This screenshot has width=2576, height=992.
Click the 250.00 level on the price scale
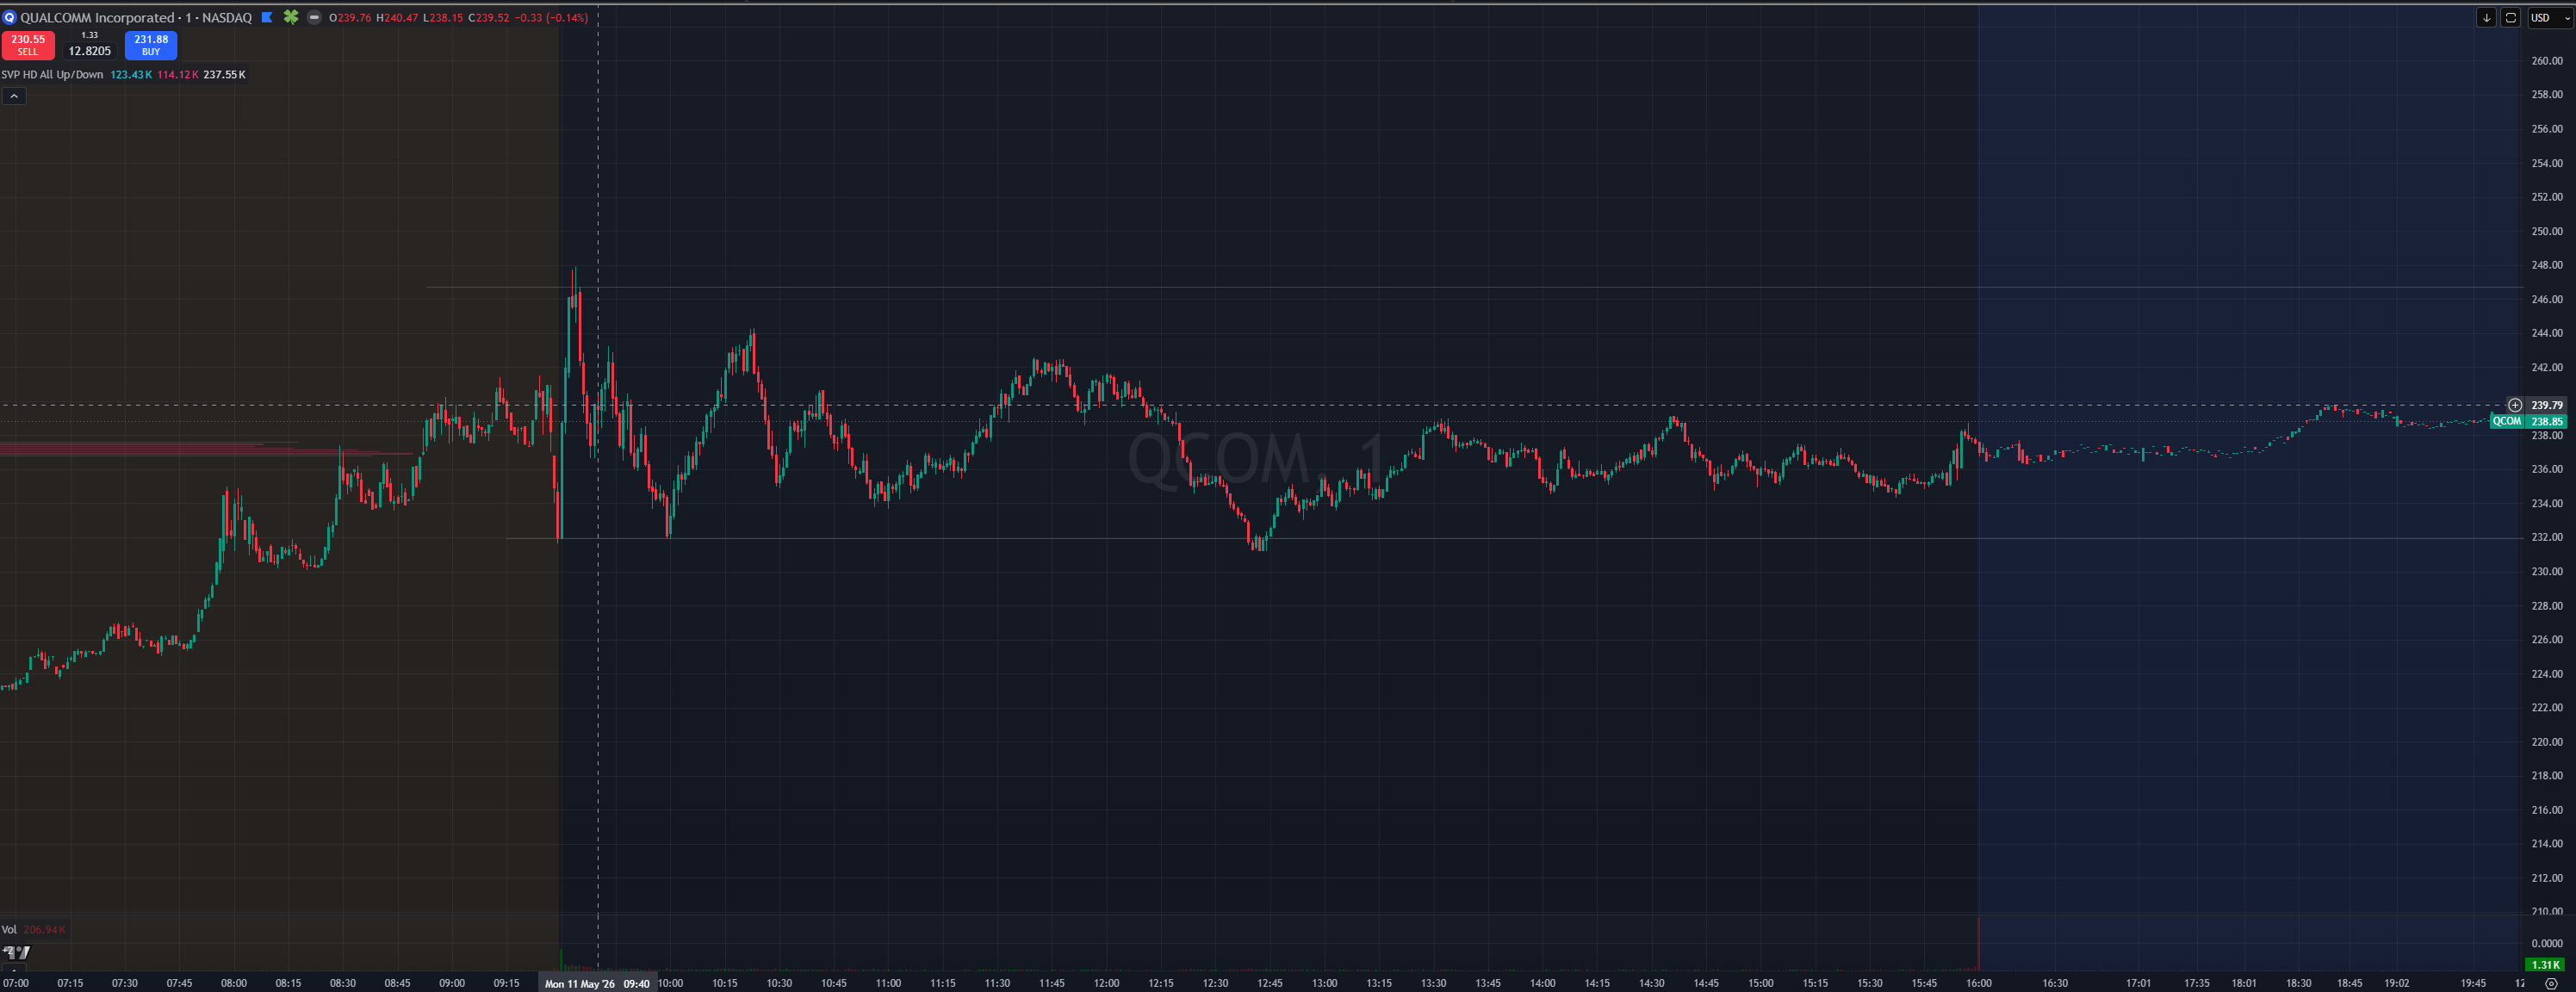pyautogui.click(x=2546, y=231)
